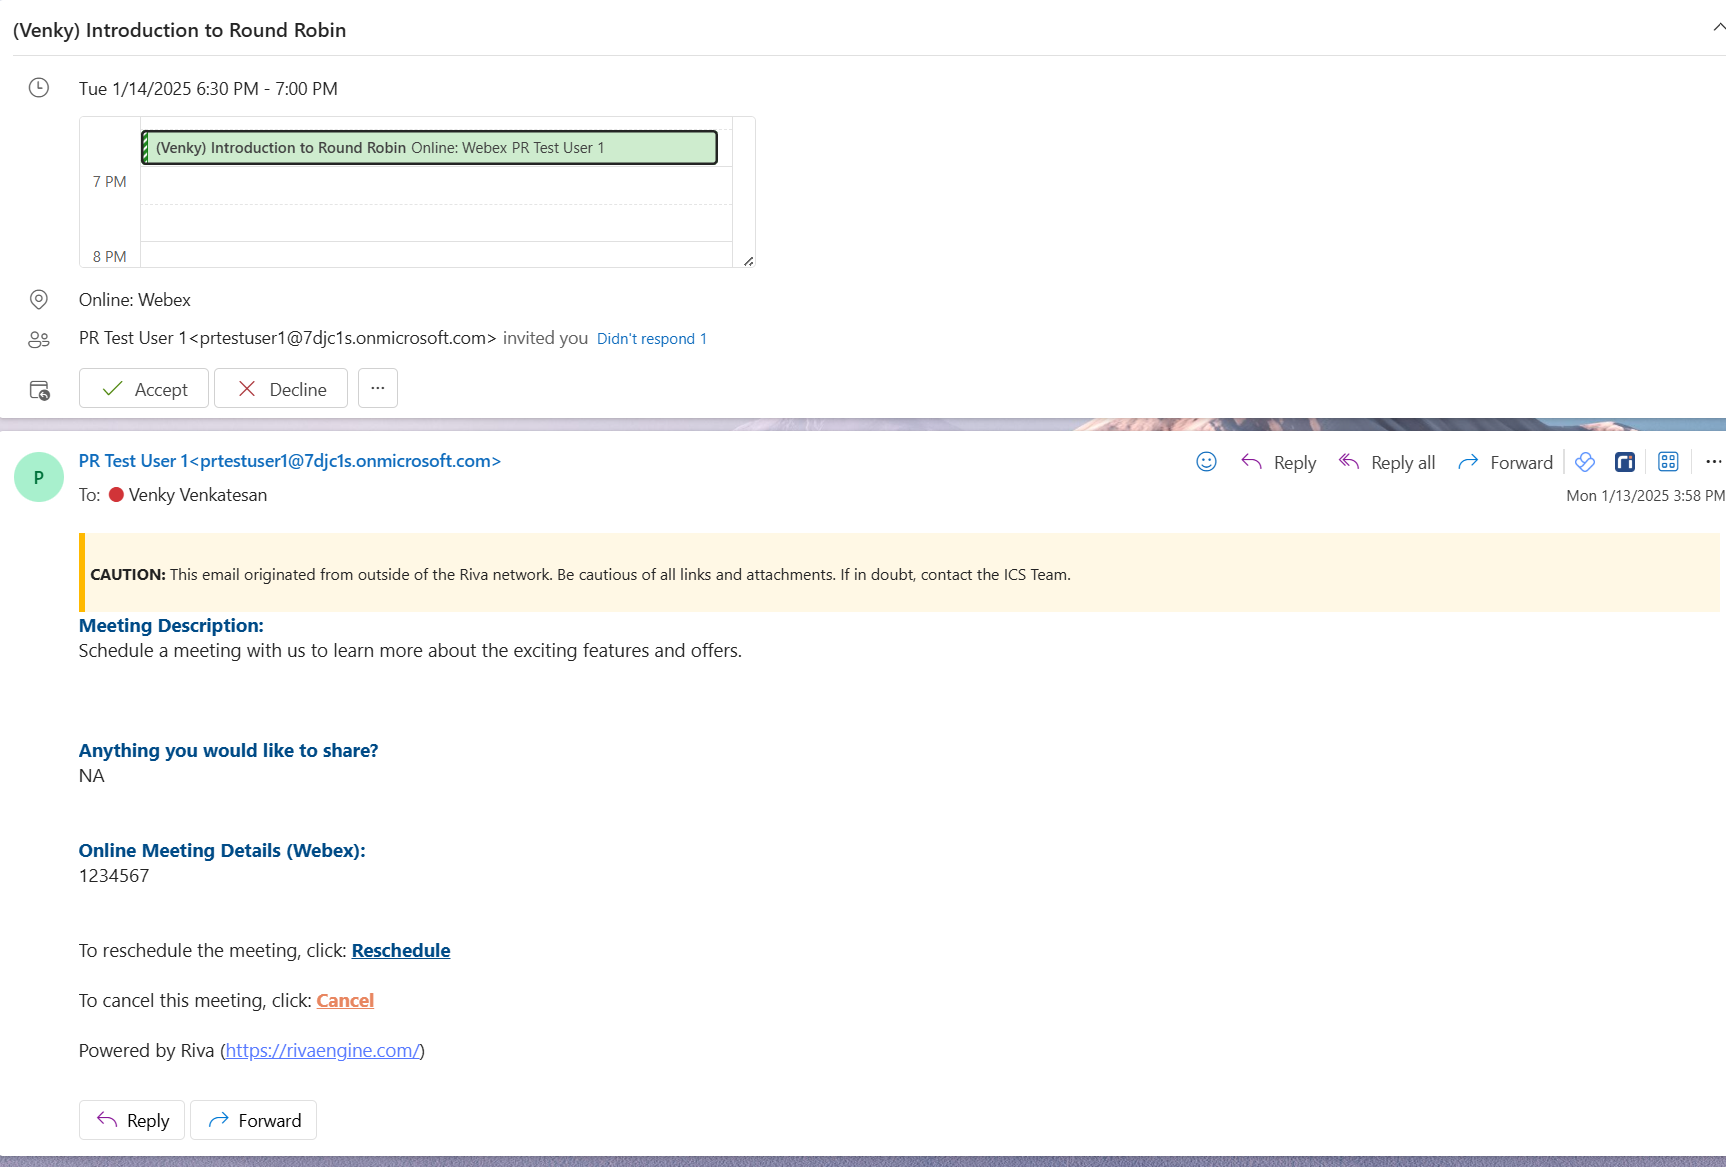Screen dimensions: 1726x1167
Task: Open the rivaengine.com link
Action: point(322,1050)
